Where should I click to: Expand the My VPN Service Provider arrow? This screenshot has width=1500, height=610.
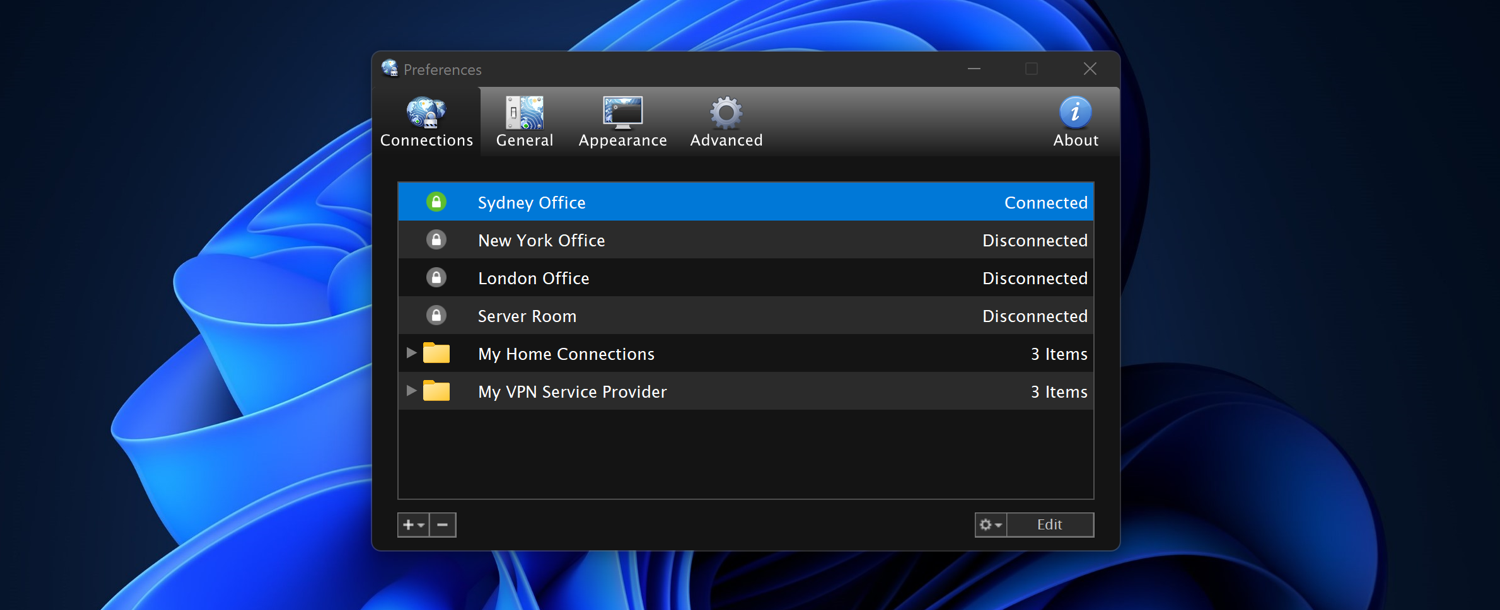pos(411,391)
